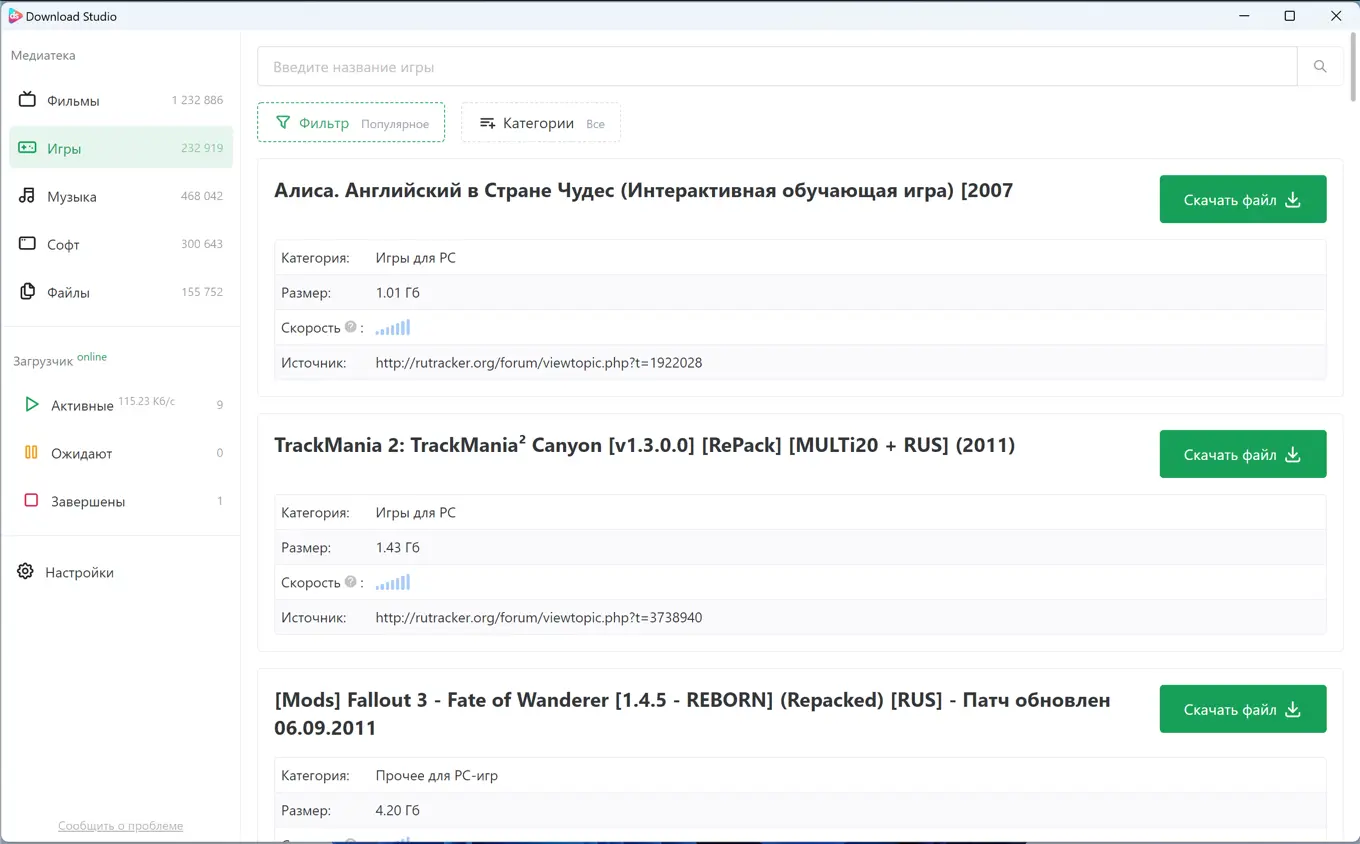The image size is (1360, 844).
Task: Click the list-plus icon in Категории button
Action: point(487,123)
